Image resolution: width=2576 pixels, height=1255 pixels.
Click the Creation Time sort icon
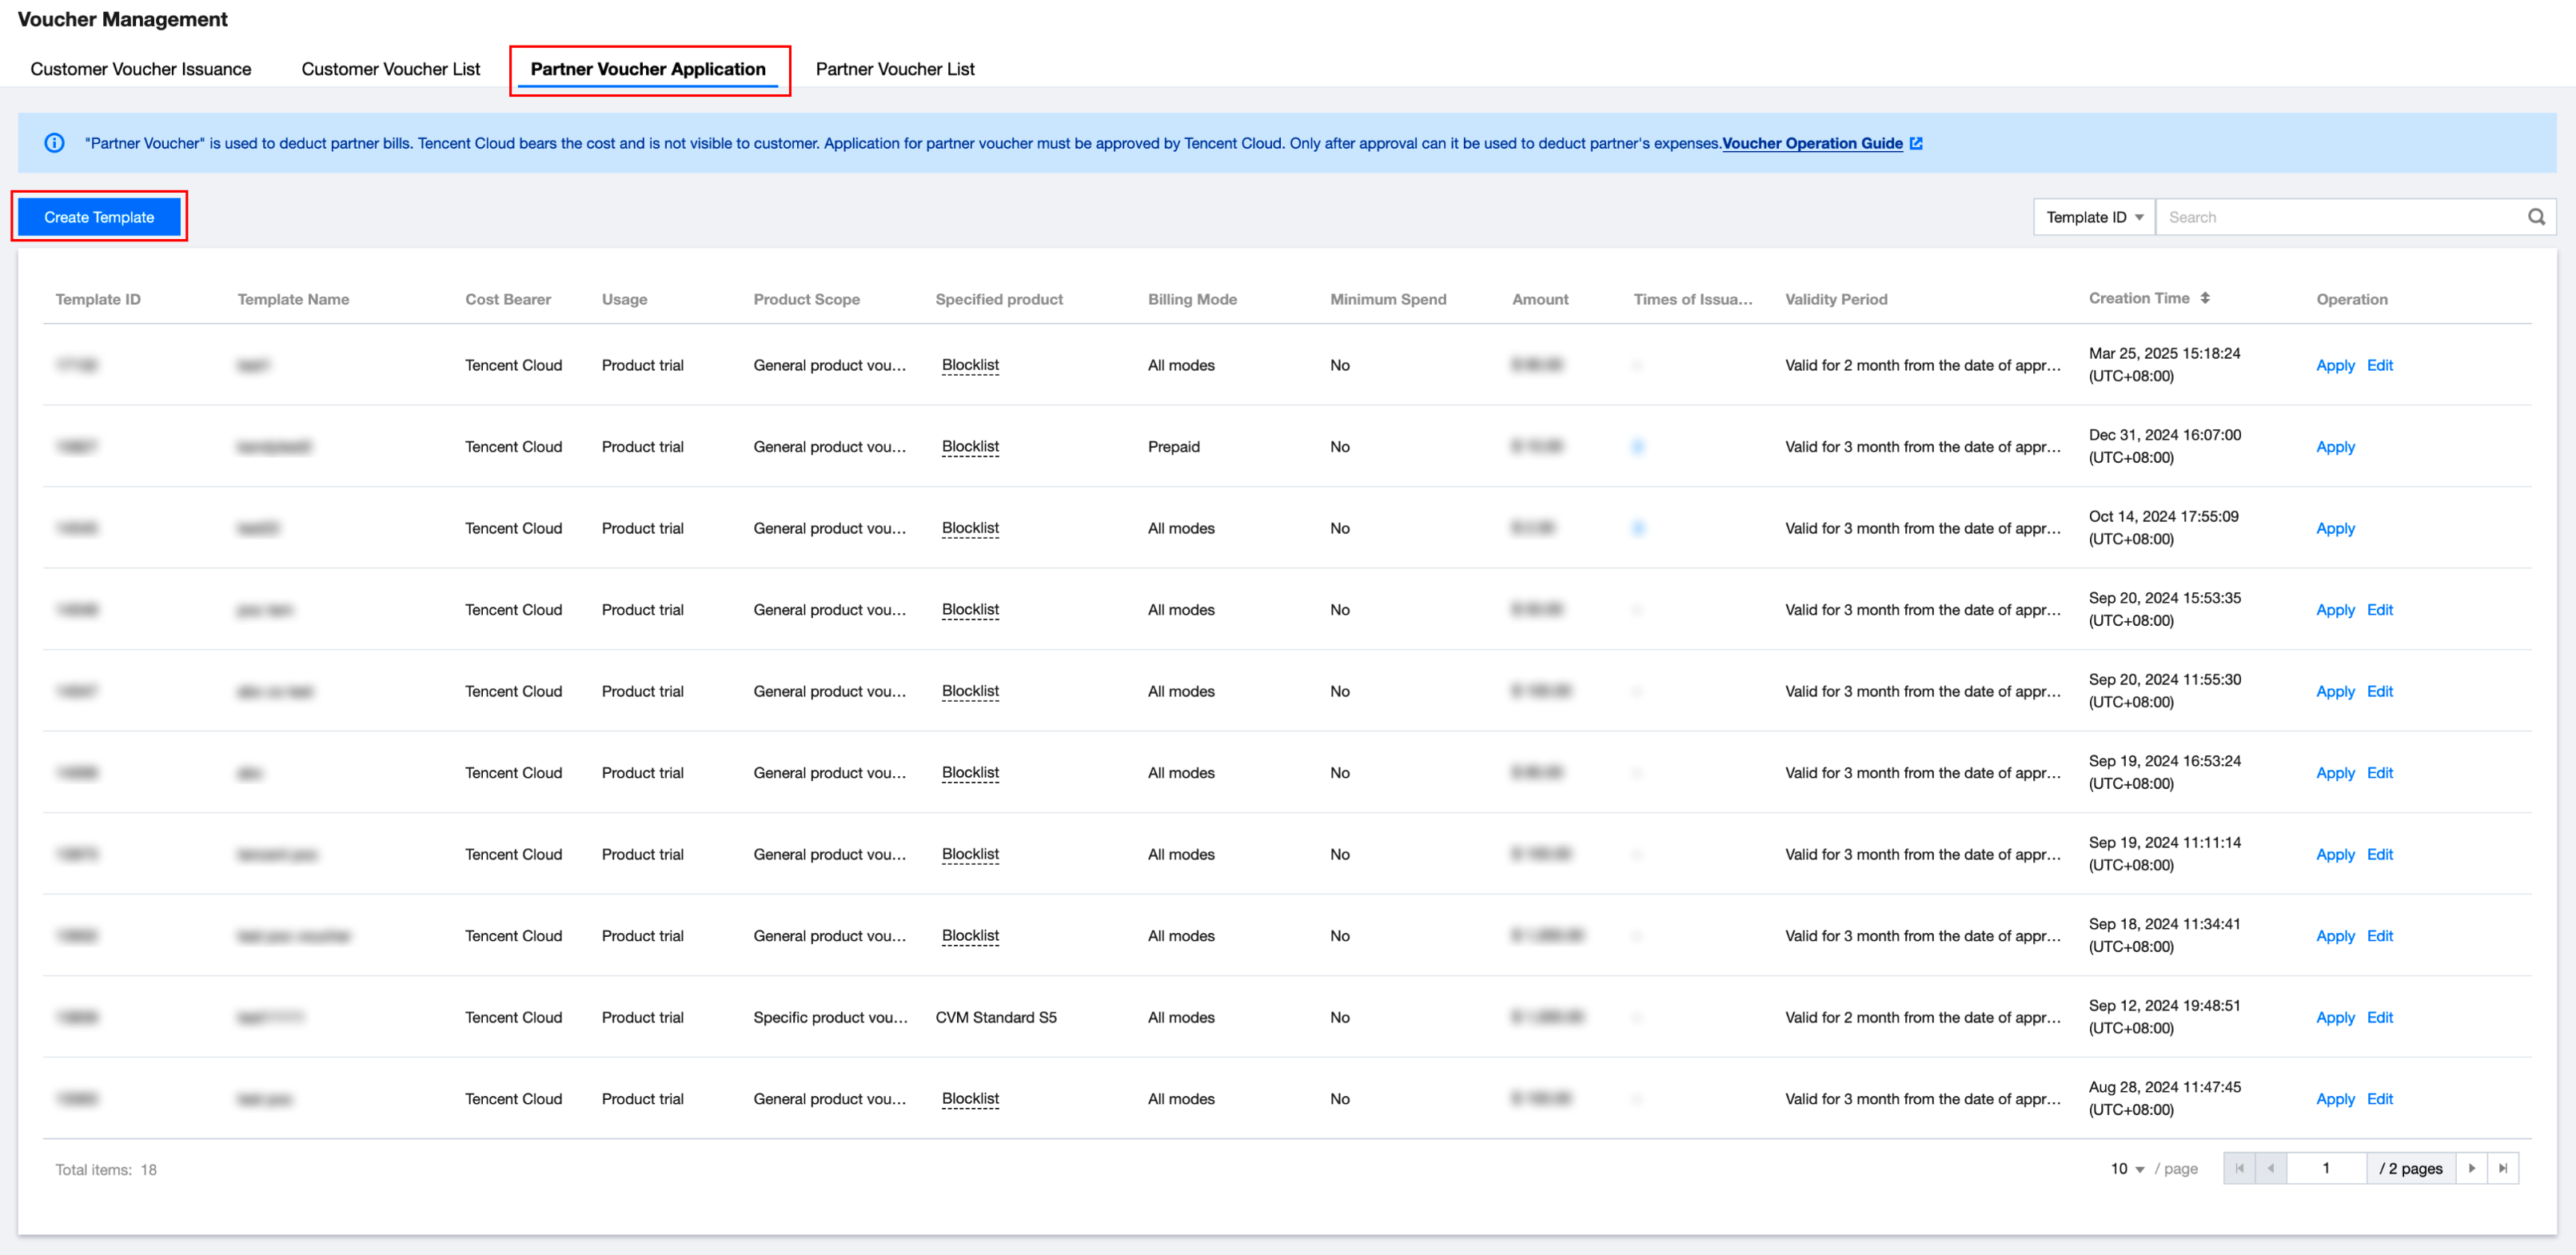click(x=2205, y=298)
